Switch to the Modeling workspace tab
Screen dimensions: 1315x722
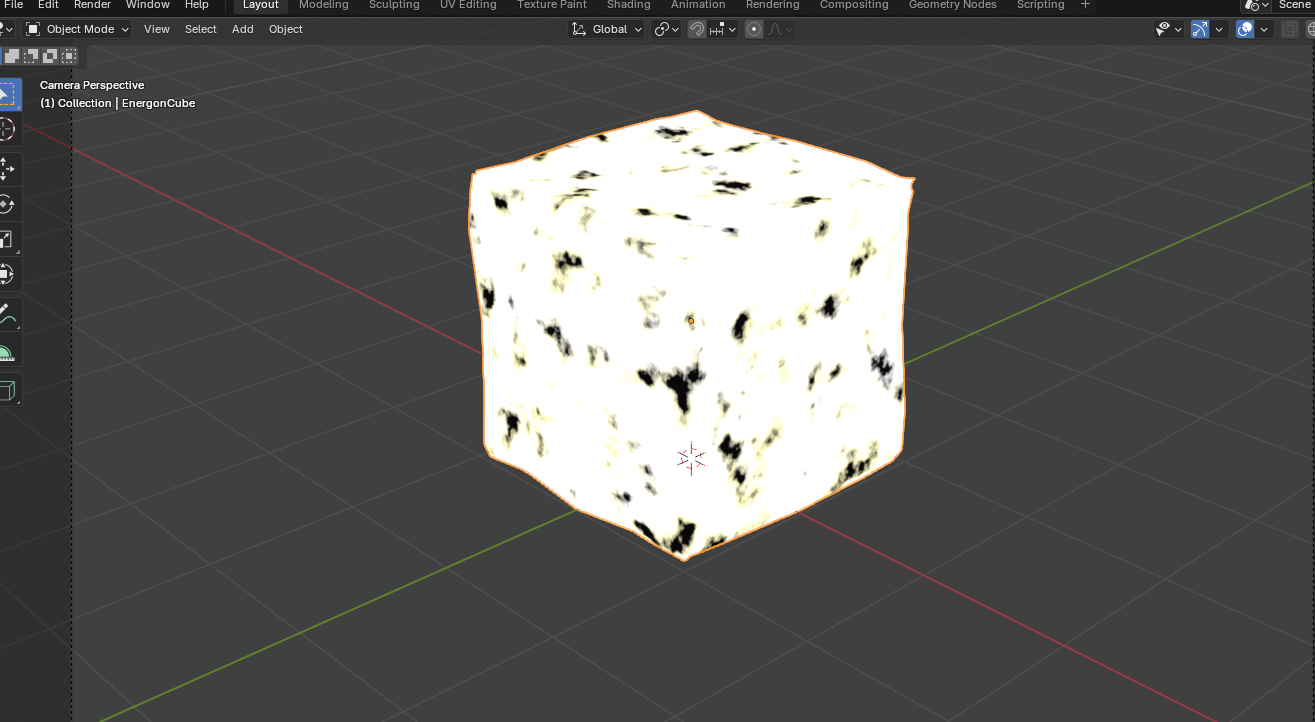(324, 5)
